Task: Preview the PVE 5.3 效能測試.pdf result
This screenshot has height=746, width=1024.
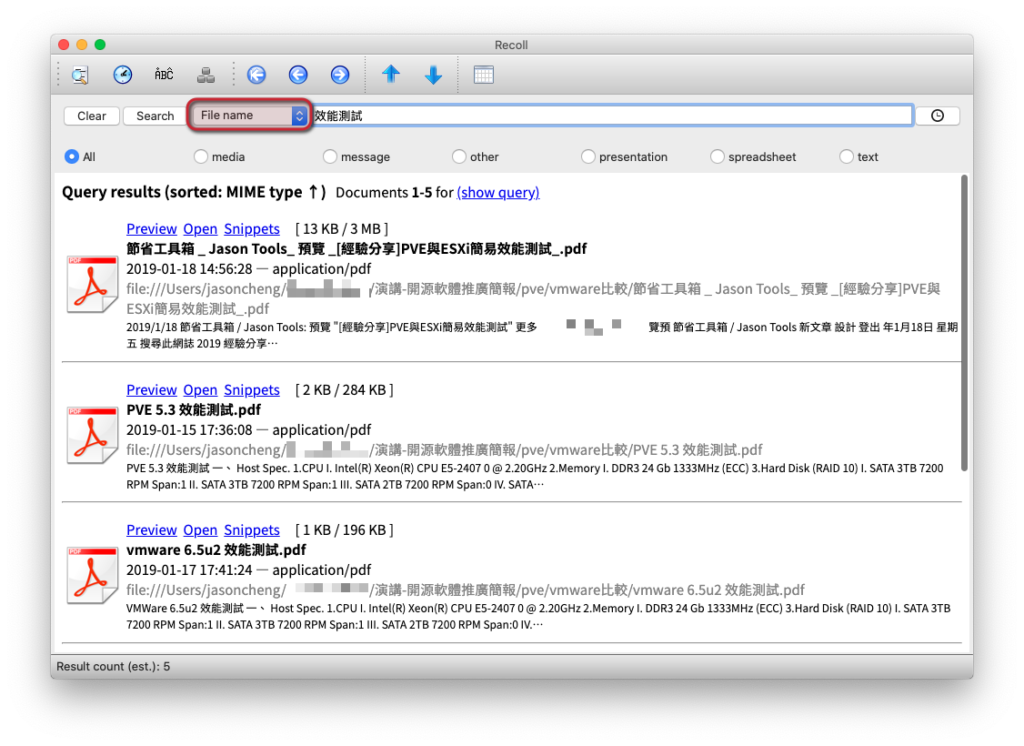Action: (x=152, y=390)
